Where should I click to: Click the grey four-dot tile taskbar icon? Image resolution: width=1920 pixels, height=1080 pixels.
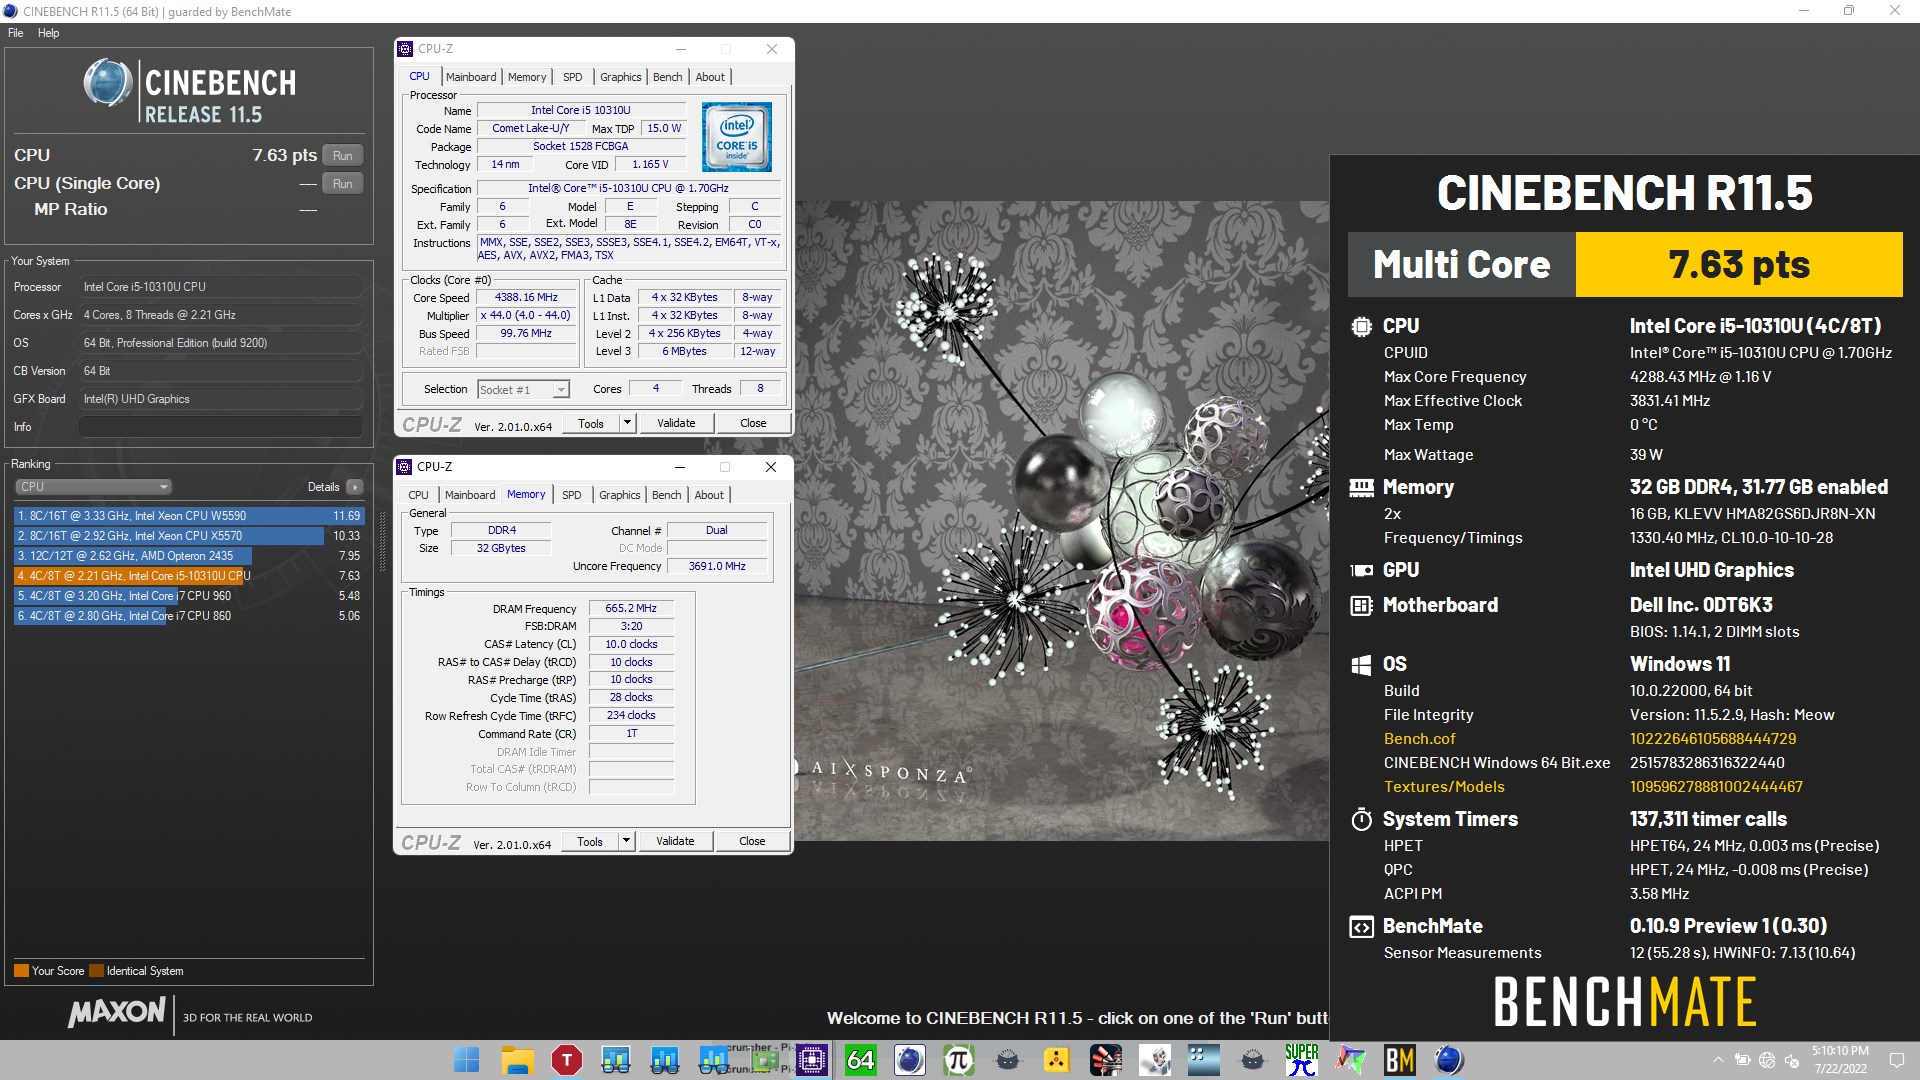[1203, 1060]
